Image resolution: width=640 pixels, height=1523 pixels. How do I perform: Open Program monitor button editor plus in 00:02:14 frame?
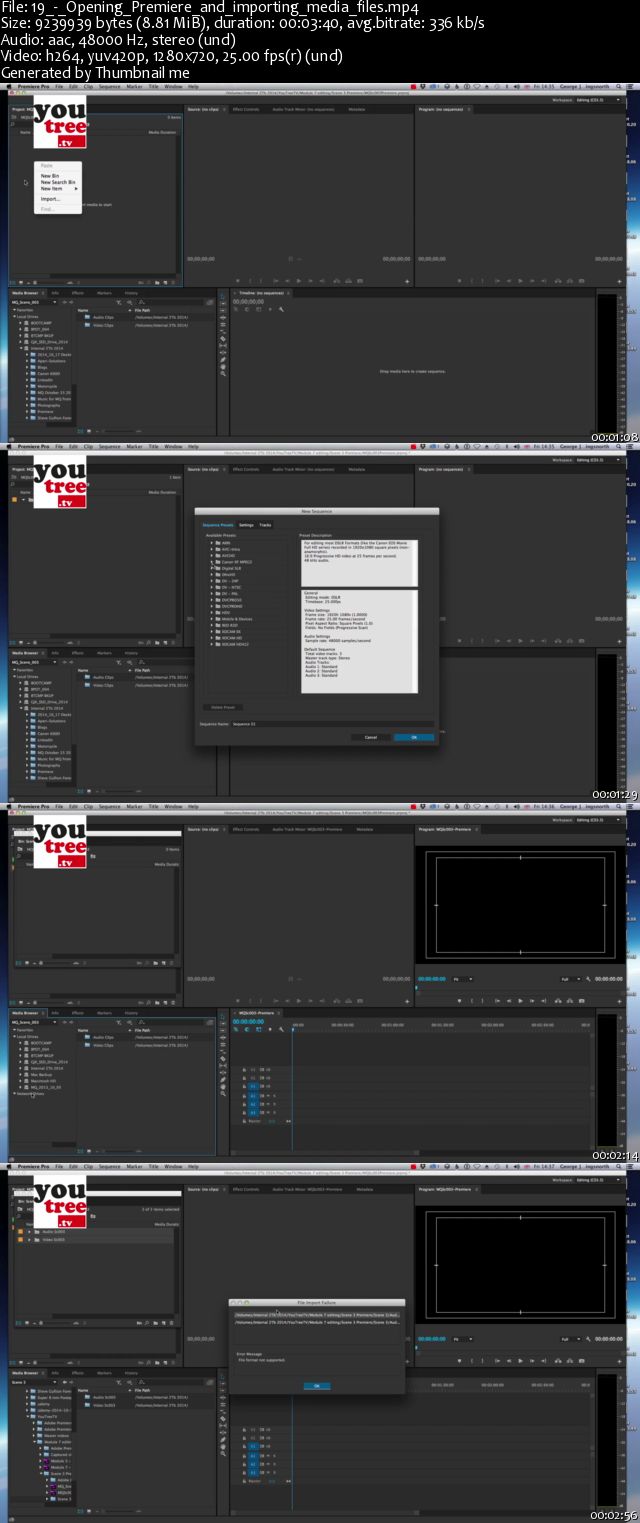pyautogui.click(x=619, y=1000)
